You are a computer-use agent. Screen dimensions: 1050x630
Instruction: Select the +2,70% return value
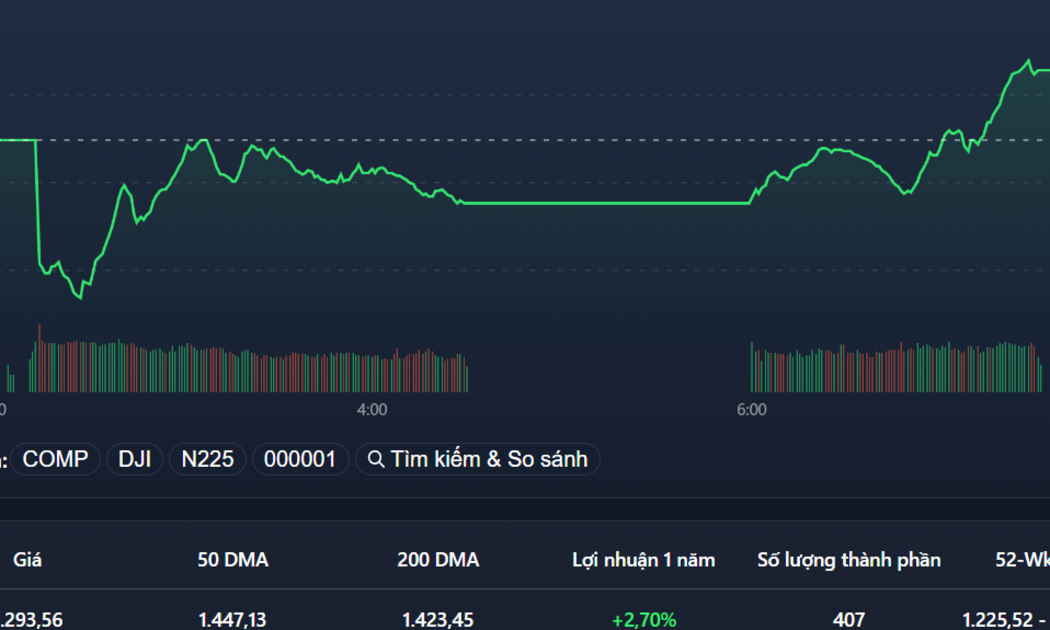[644, 620]
